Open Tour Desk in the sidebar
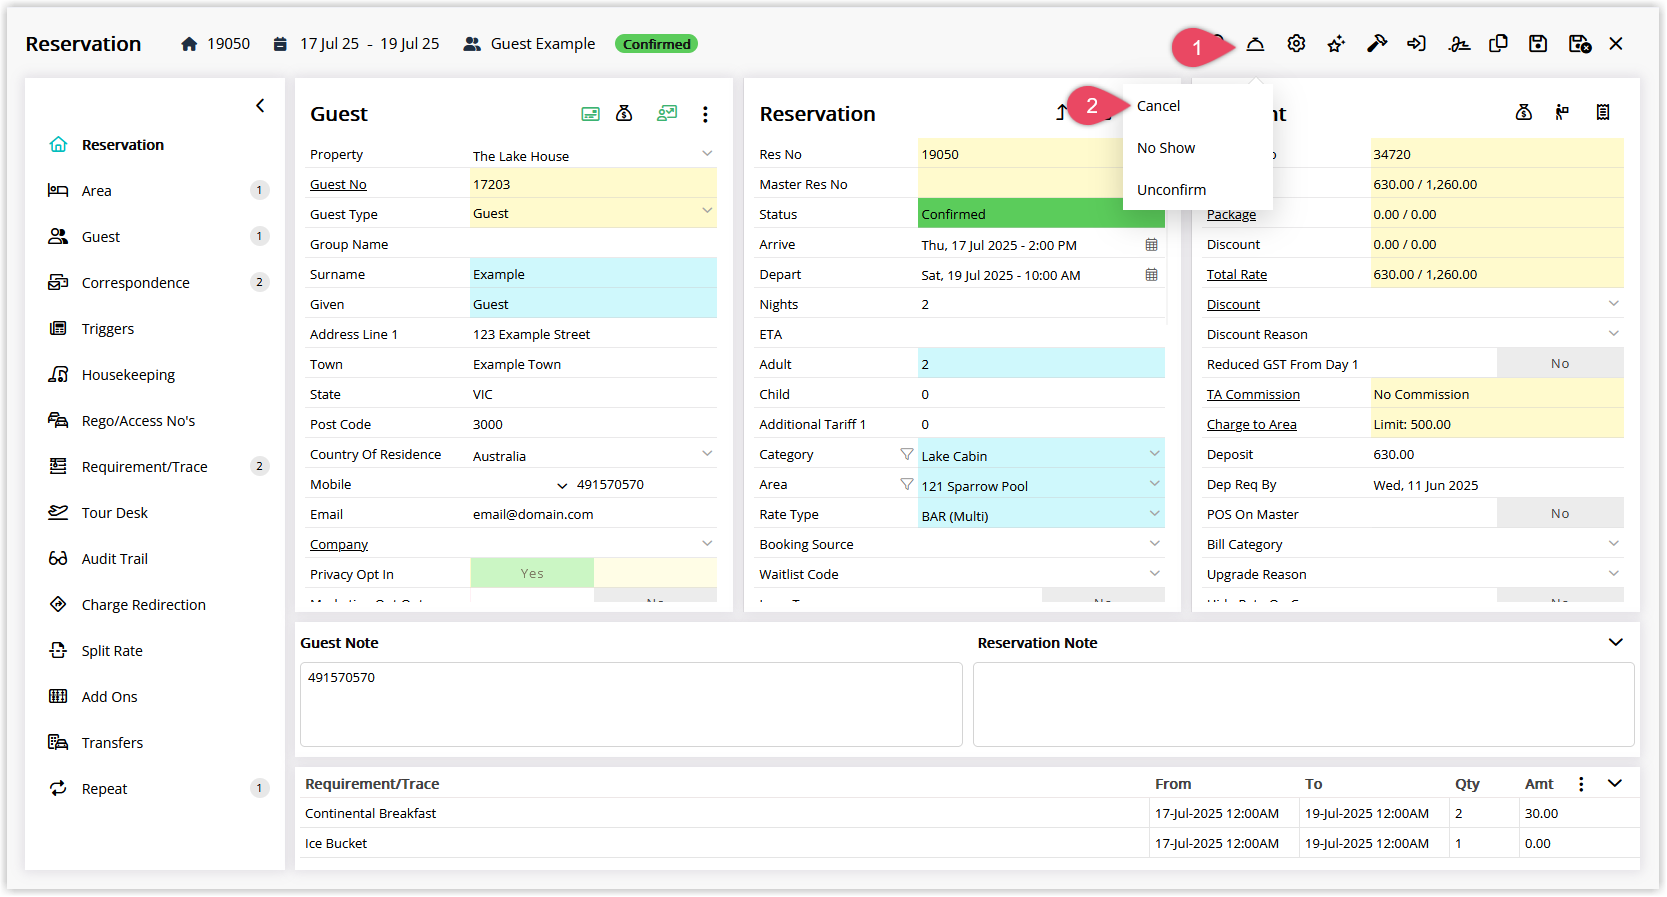This screenshot has height=897, width=1667. 114,512
